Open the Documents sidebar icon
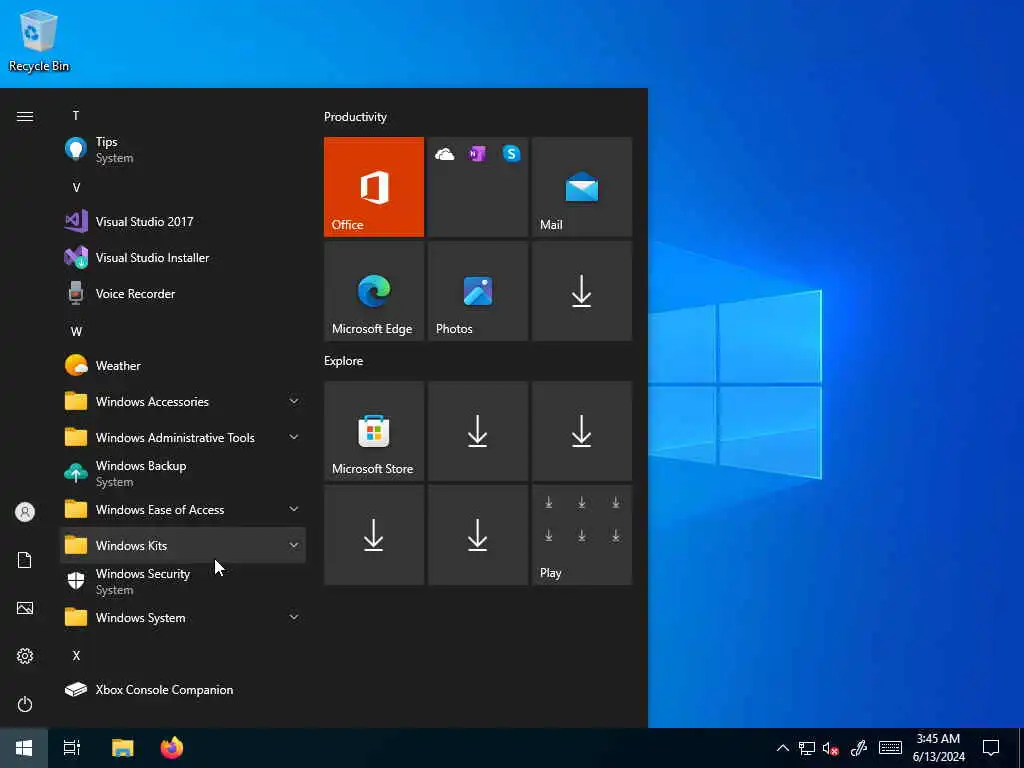This screenshot has height=768, width=1024. tap(25, 560)
